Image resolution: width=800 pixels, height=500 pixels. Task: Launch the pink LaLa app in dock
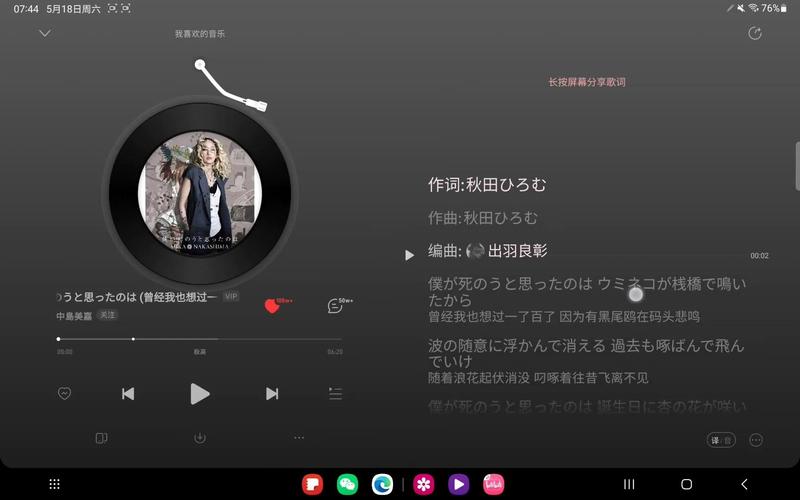(494, 484)
